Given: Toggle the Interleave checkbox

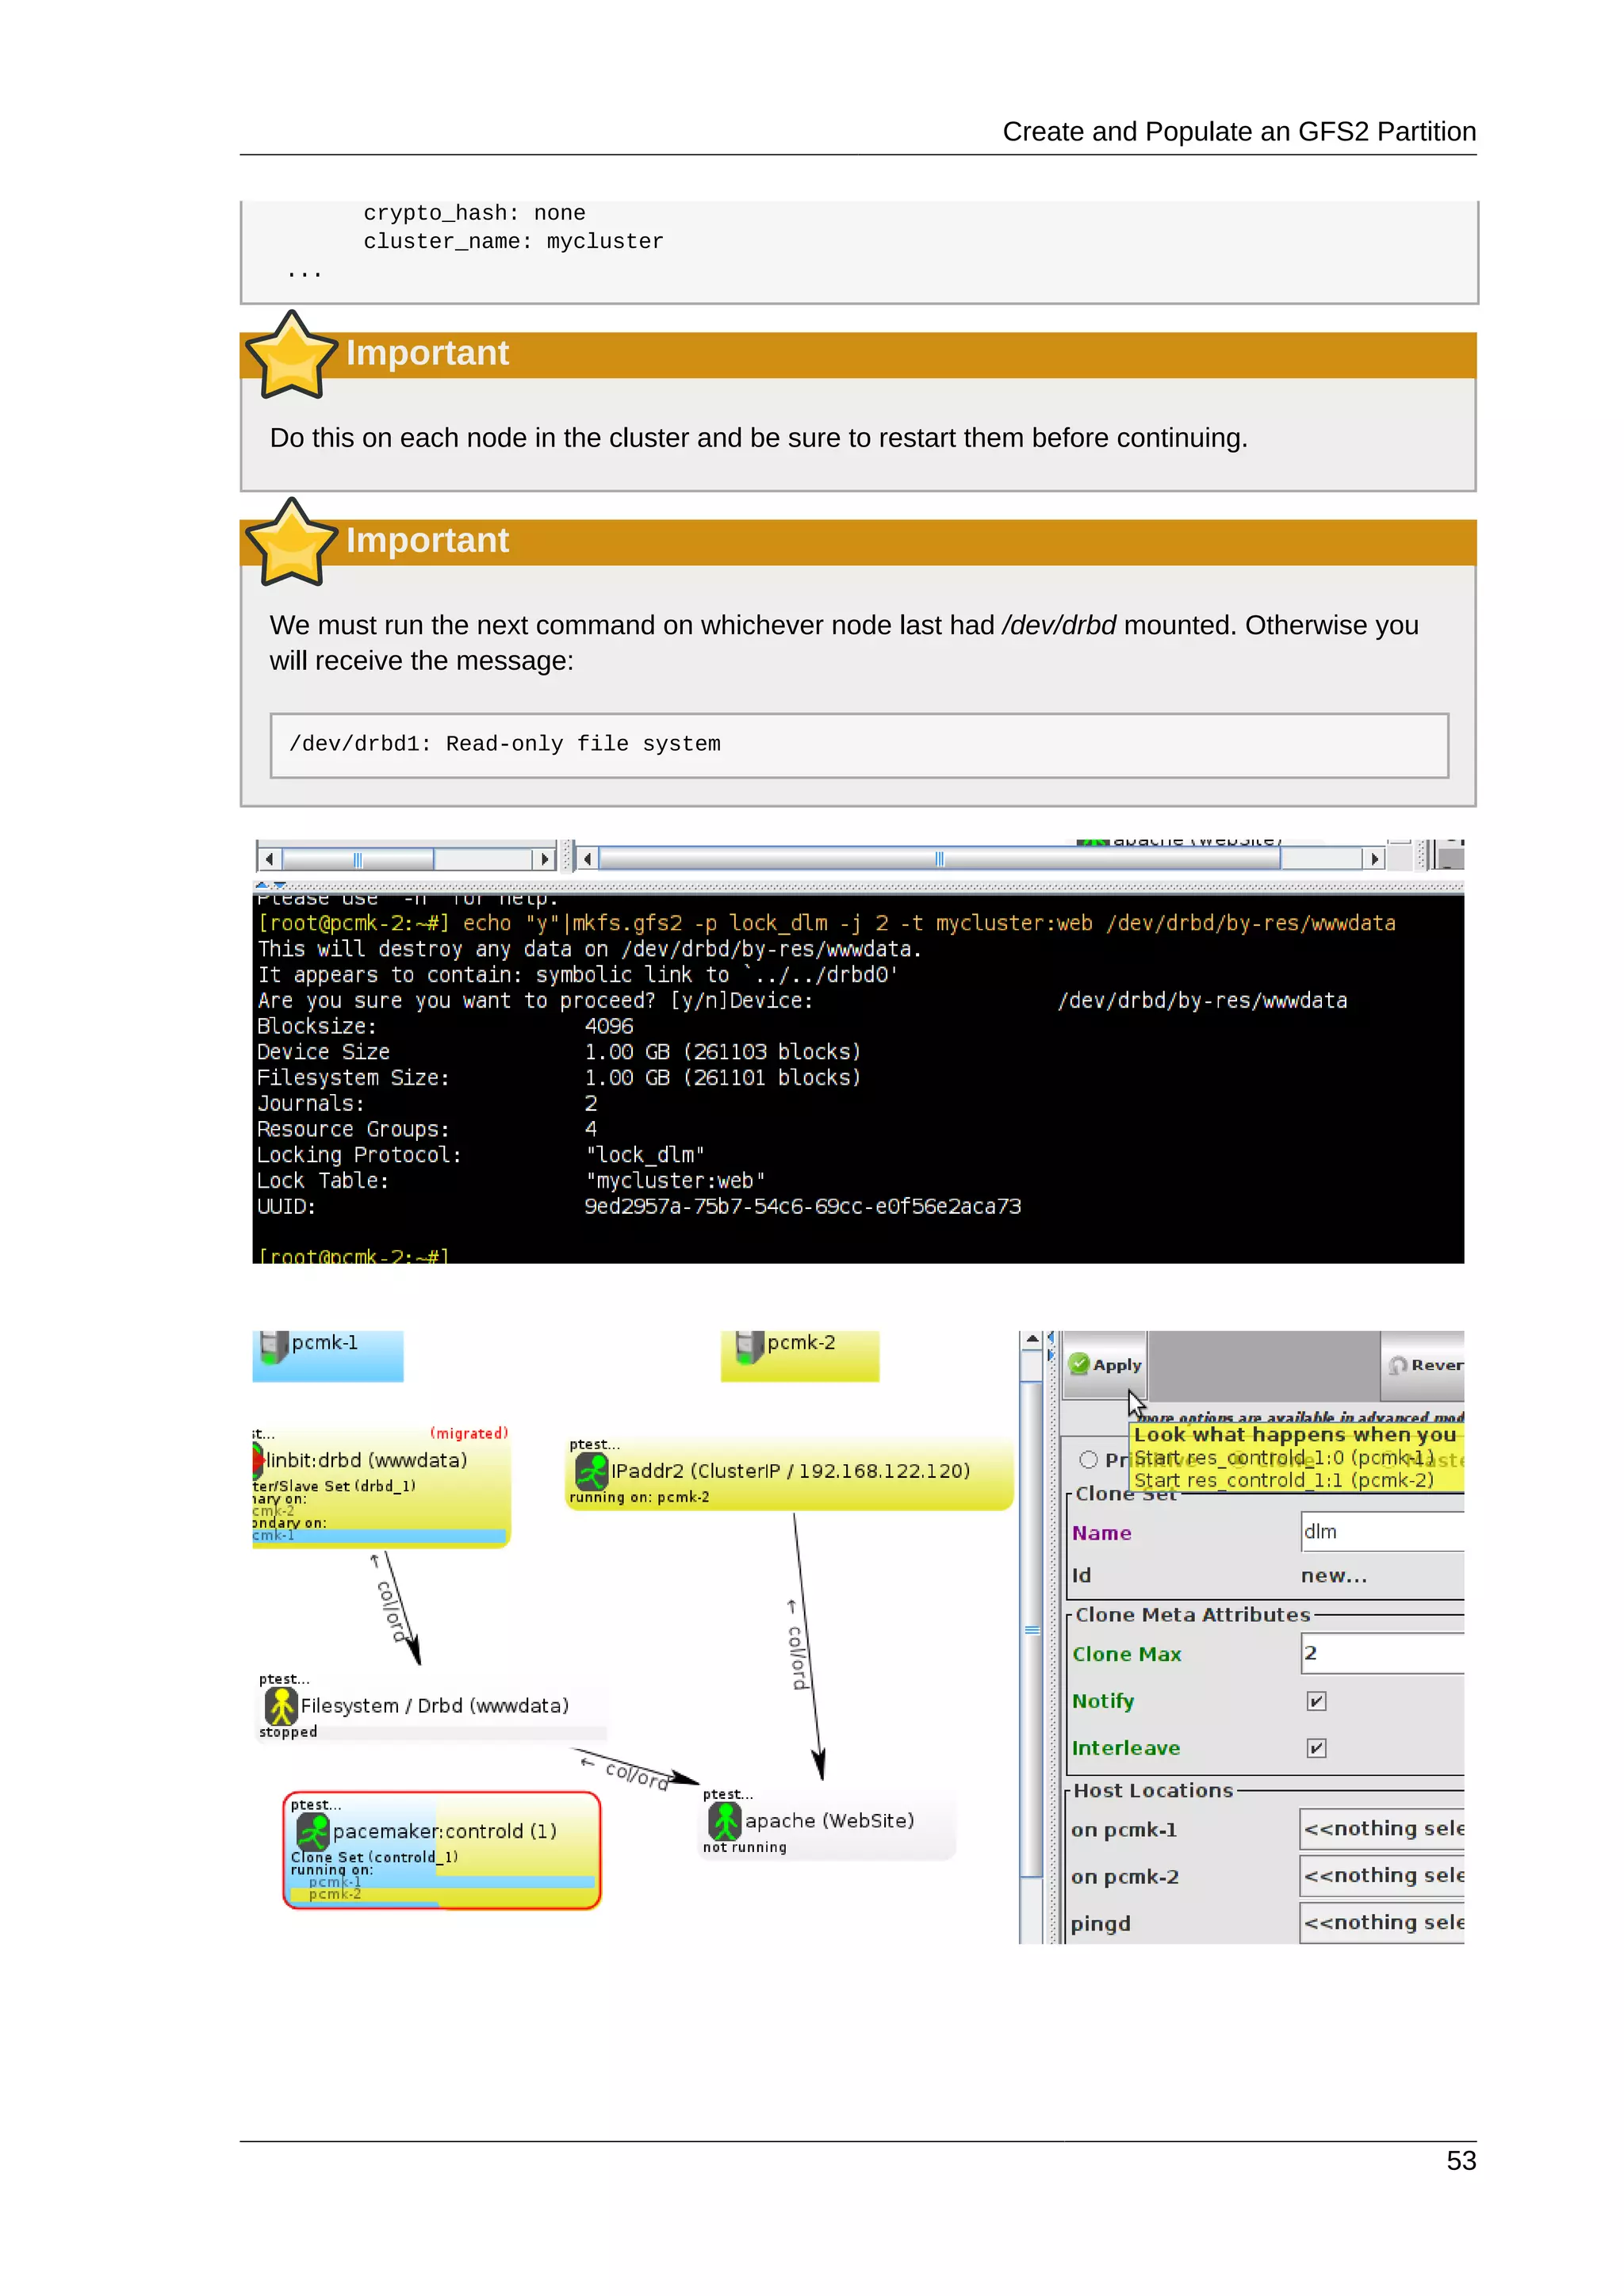Looking at the screenshot, I should pyautogui.click(x=1316, y=1748).
